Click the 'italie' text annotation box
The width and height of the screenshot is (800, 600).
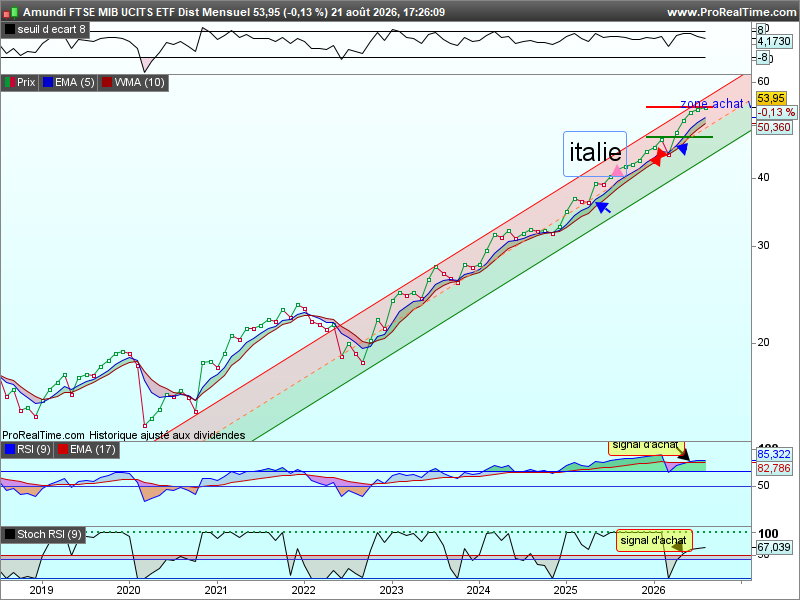(595, 154)
